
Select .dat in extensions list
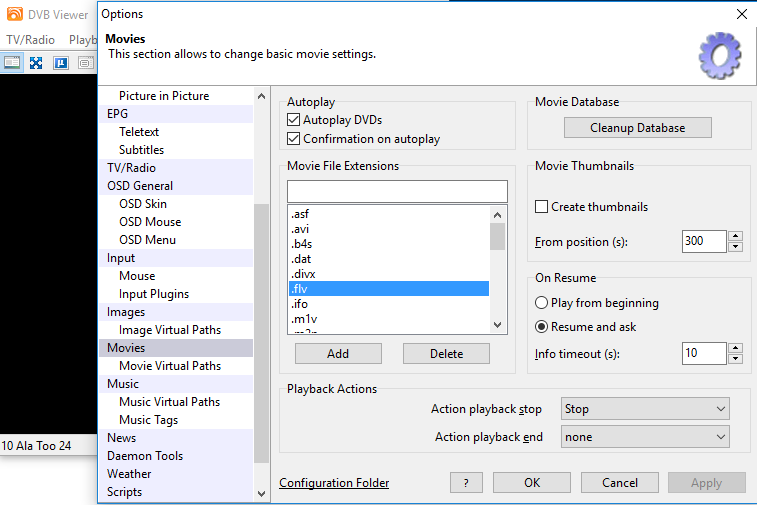point(389,259)
